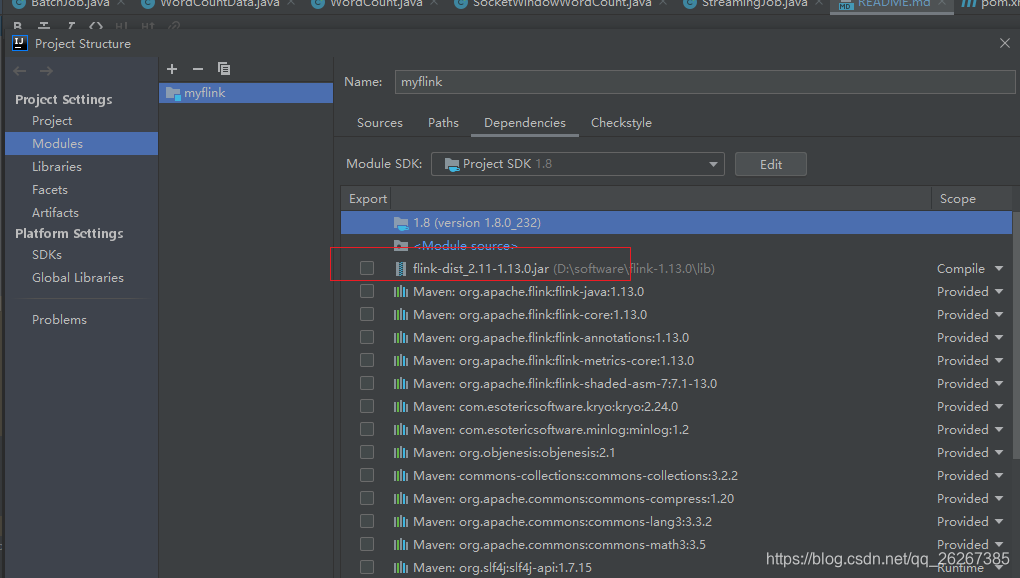Open Artifacts settings page
The height and width of the screenshot is (578, 1020).
point(55,213)
